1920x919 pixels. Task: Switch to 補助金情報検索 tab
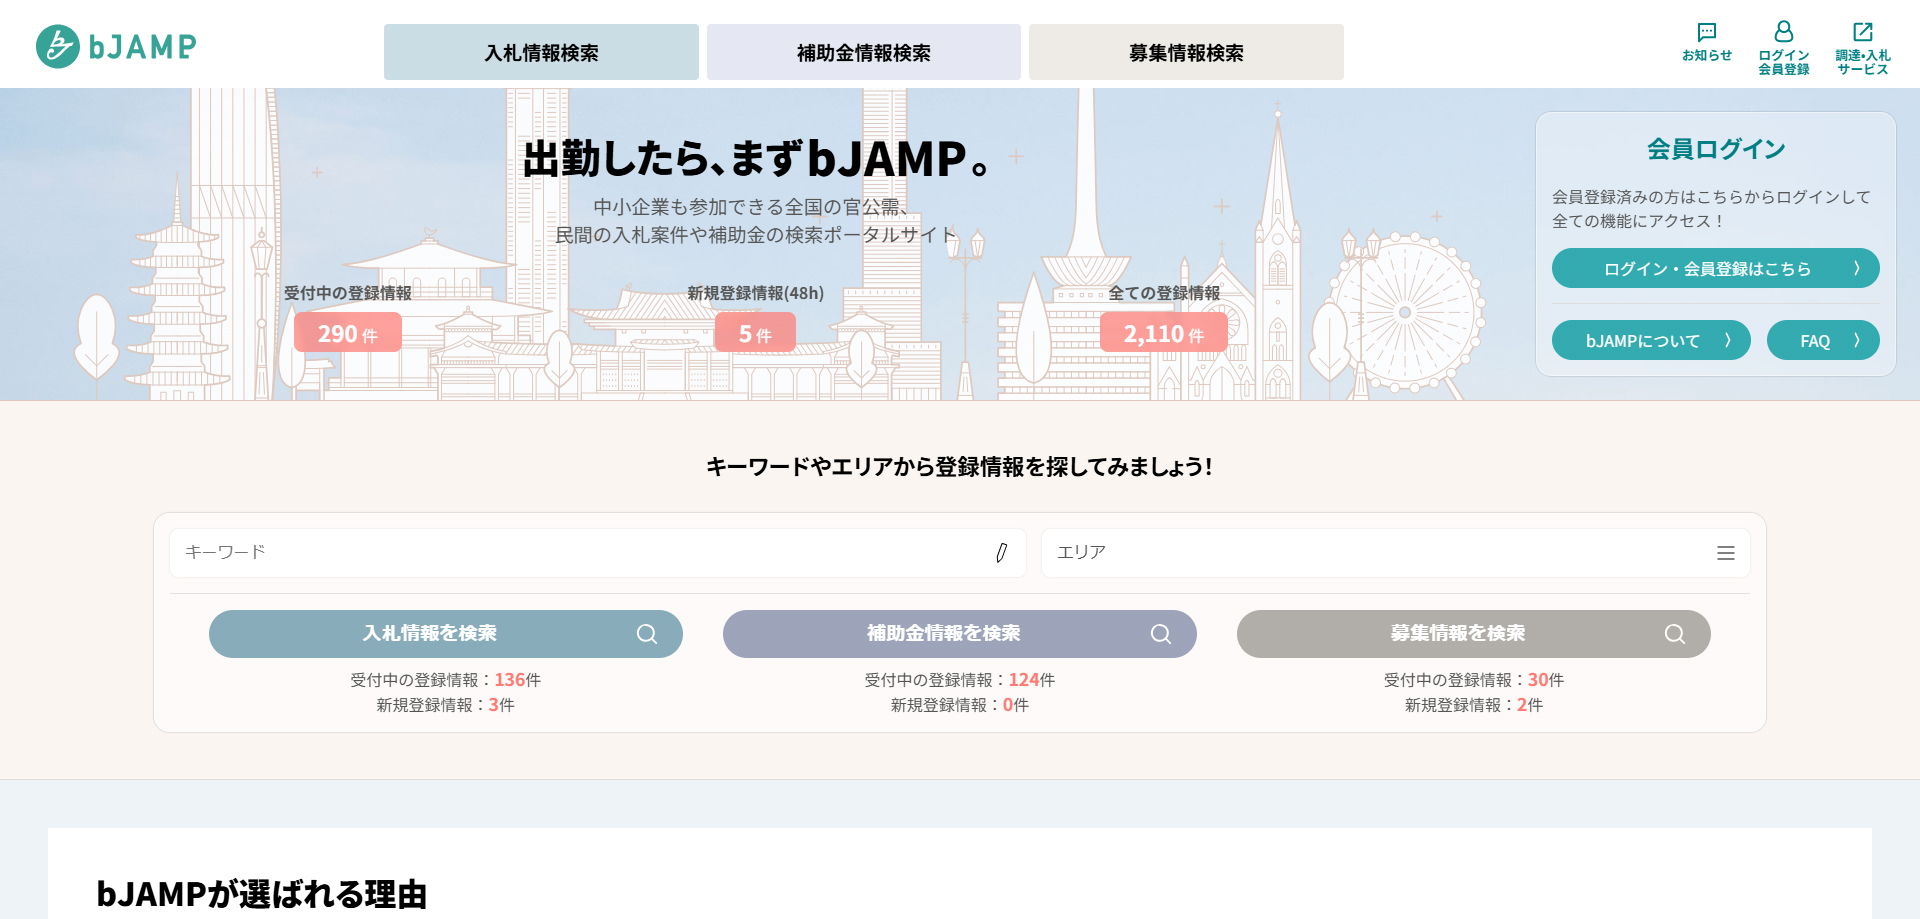pos(864,52)
